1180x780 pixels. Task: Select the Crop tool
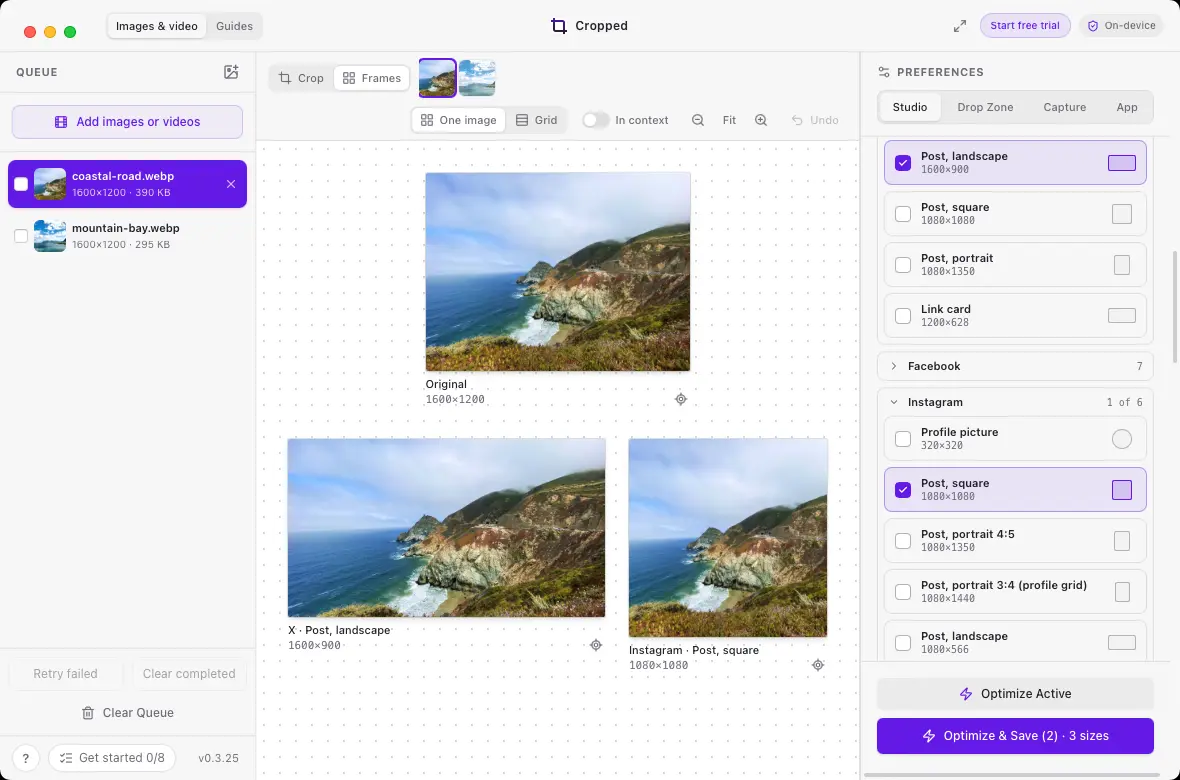click(301, 78)
